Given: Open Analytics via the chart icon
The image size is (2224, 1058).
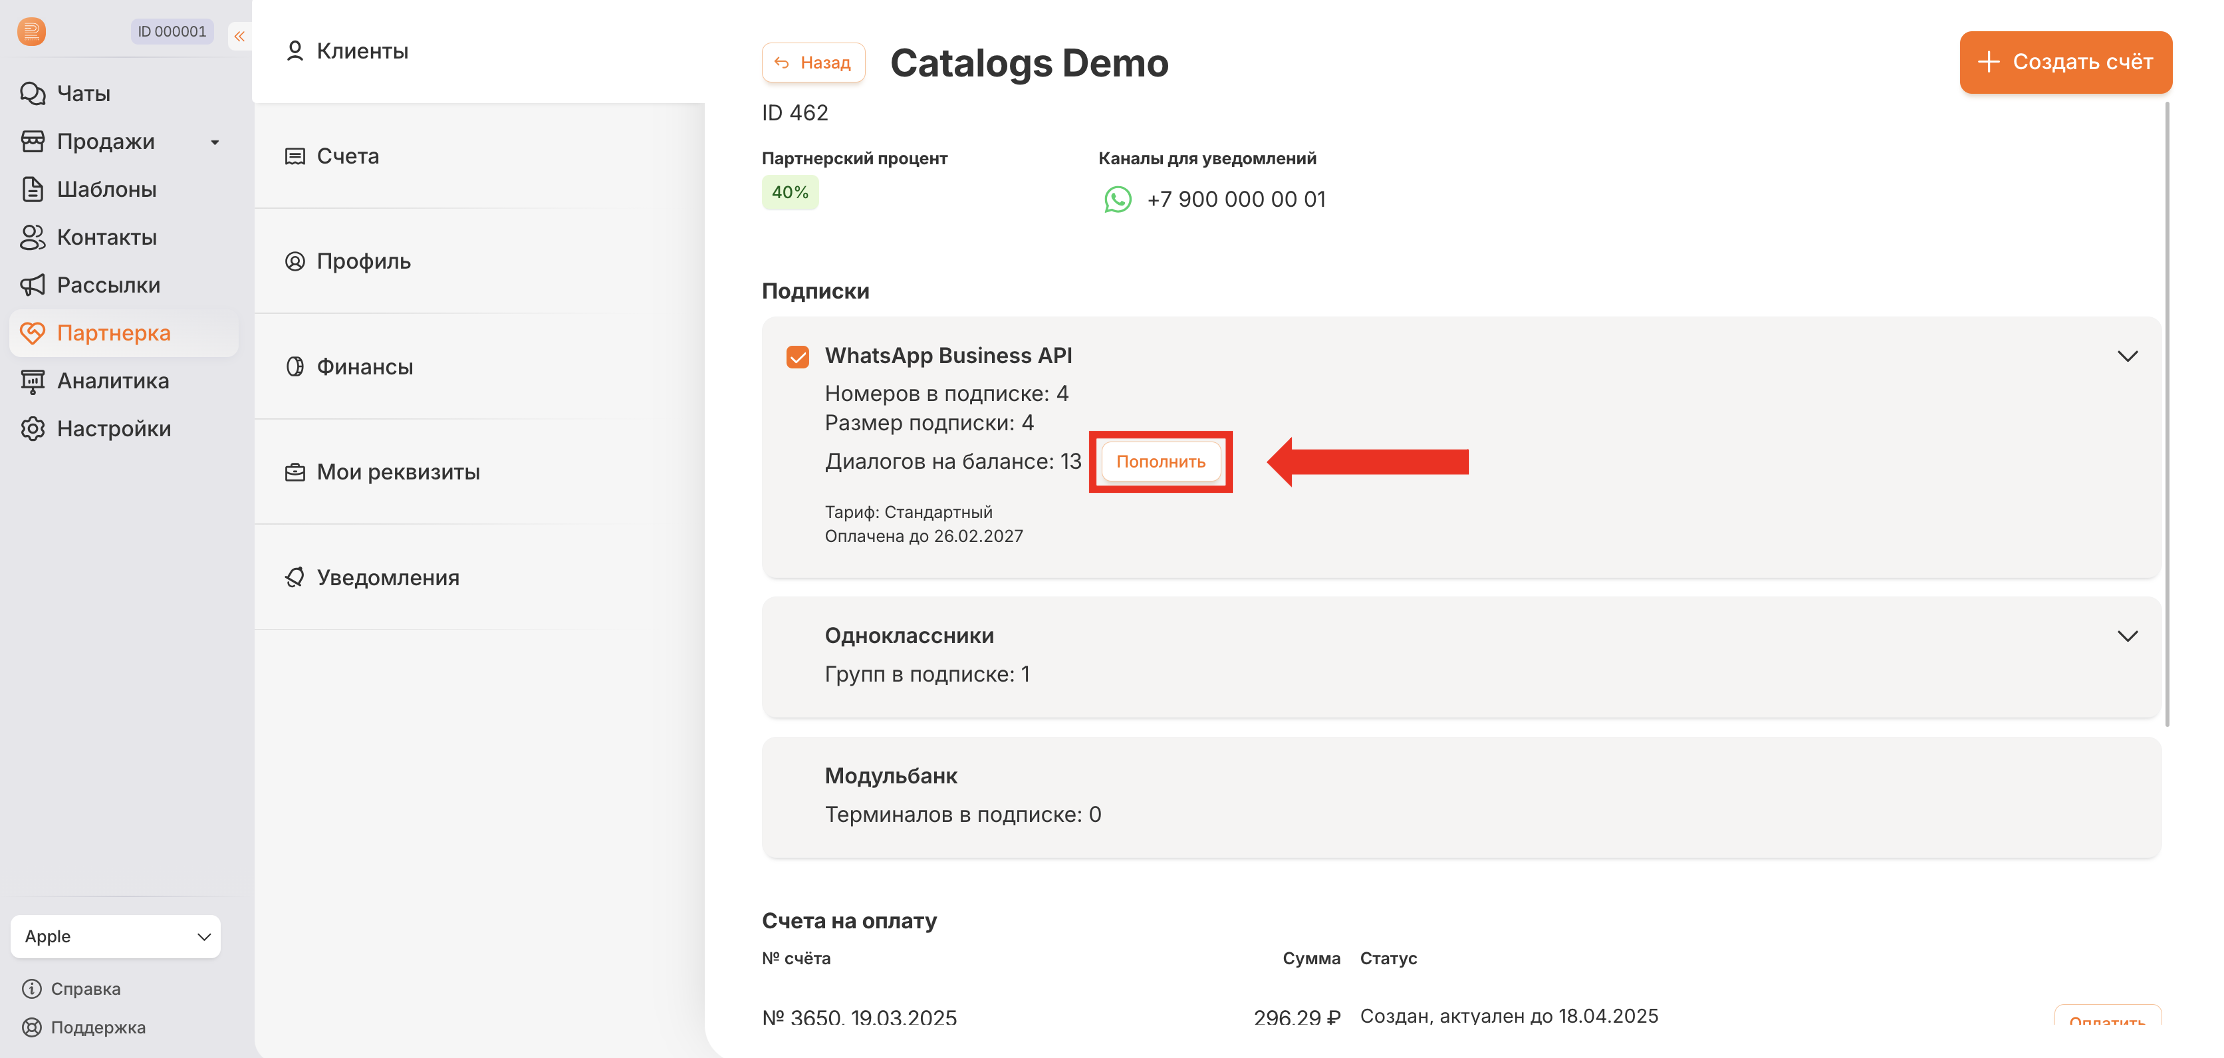Looking at the screenshot, I should pos(33,381).
